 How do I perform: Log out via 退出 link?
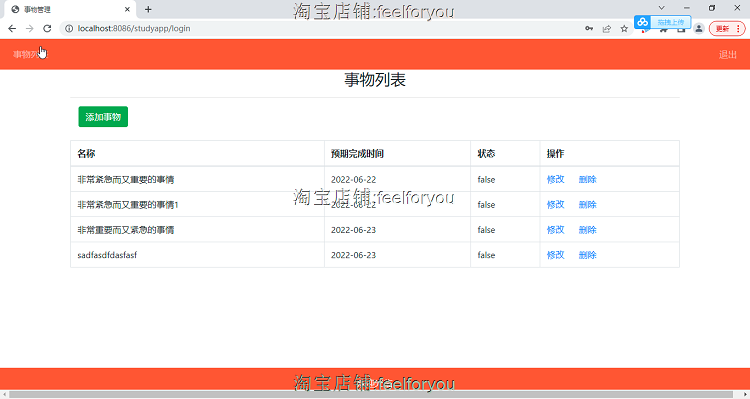click(728, 55)
